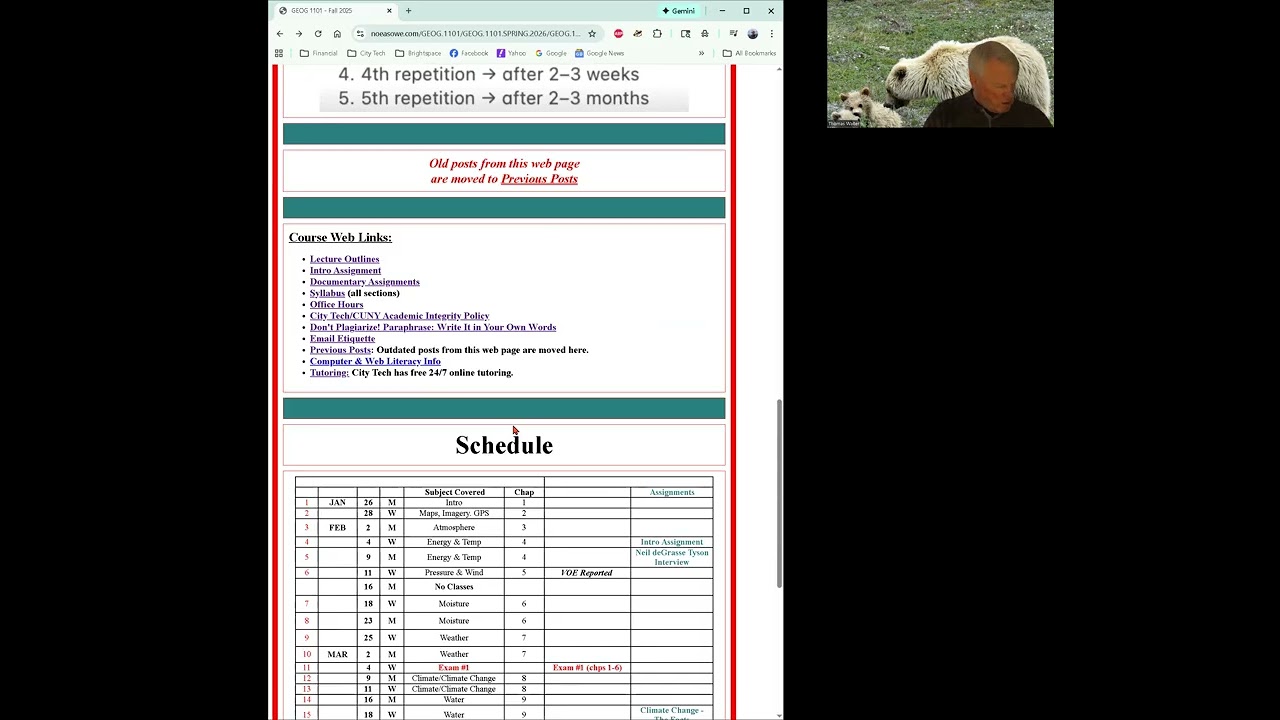
Task: Click the webcam video thumbnail with bears
Action: (x=940, y=64)
